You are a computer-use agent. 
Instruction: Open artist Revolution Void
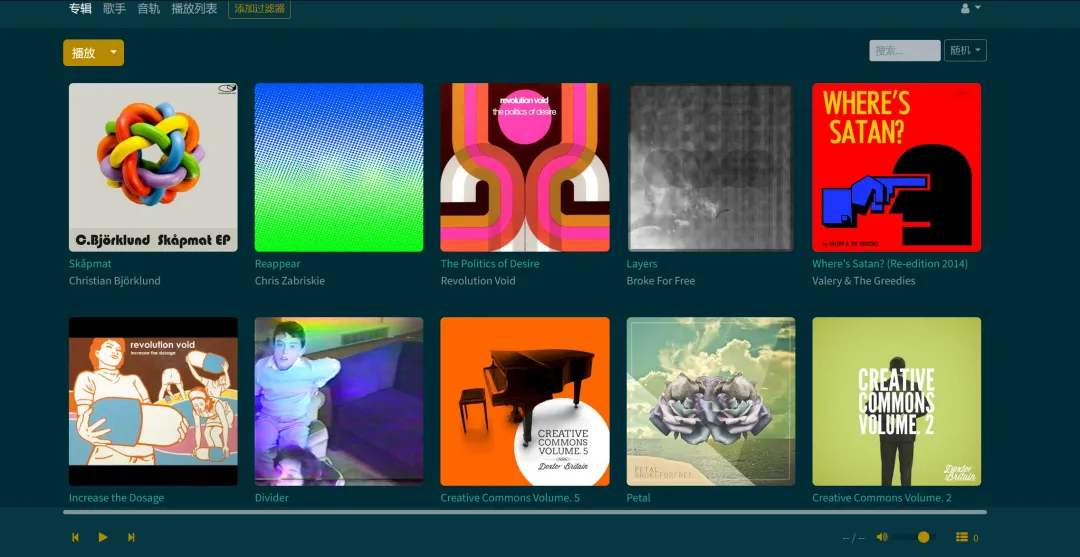(x=478, y=281)
